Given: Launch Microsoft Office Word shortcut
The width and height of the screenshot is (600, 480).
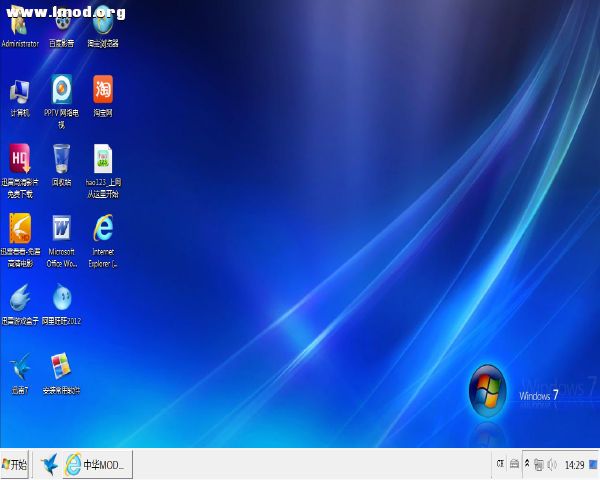Looking at the screenshot, I should [62, 229].
